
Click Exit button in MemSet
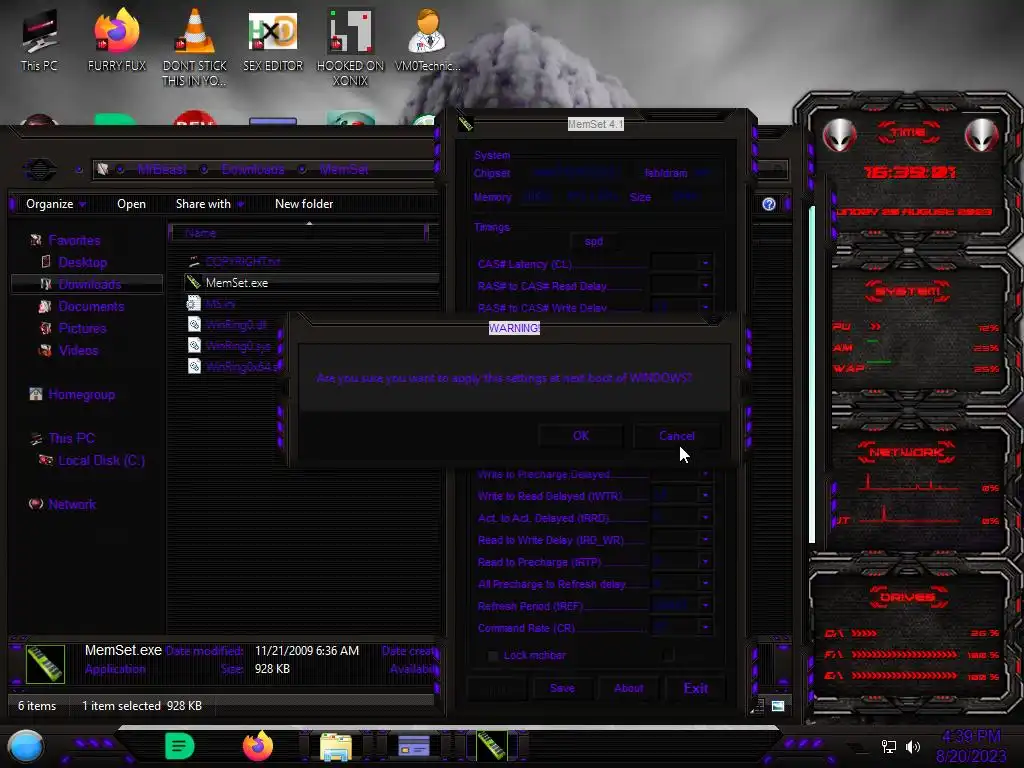(x=696, y=688)
